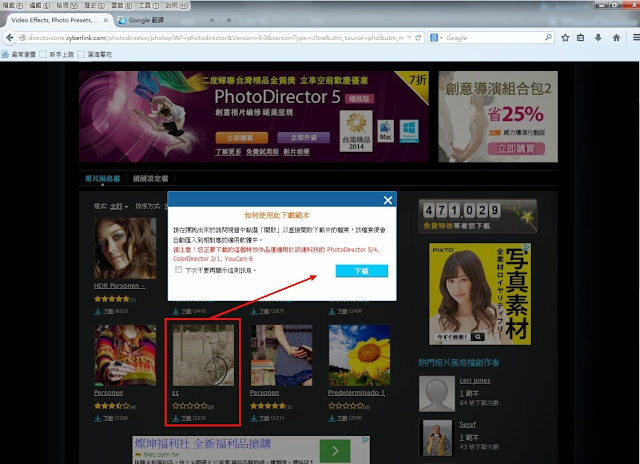The width and height of the screenshot is (640, 464).
Task: Open the colorful Personen preset thumbnail
Action: click(x=125, y=355)
